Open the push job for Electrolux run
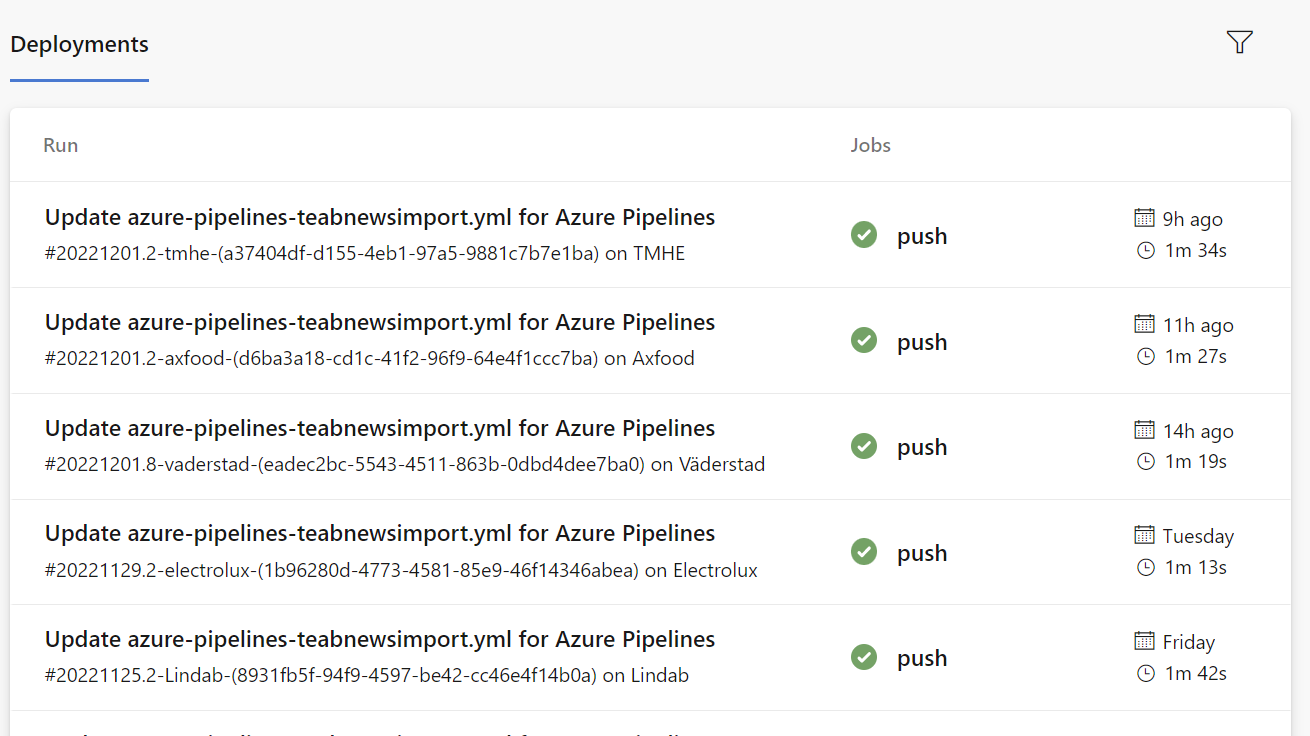Image resolution: width=1310 pixels, height=736 pixels. (922, 553)
